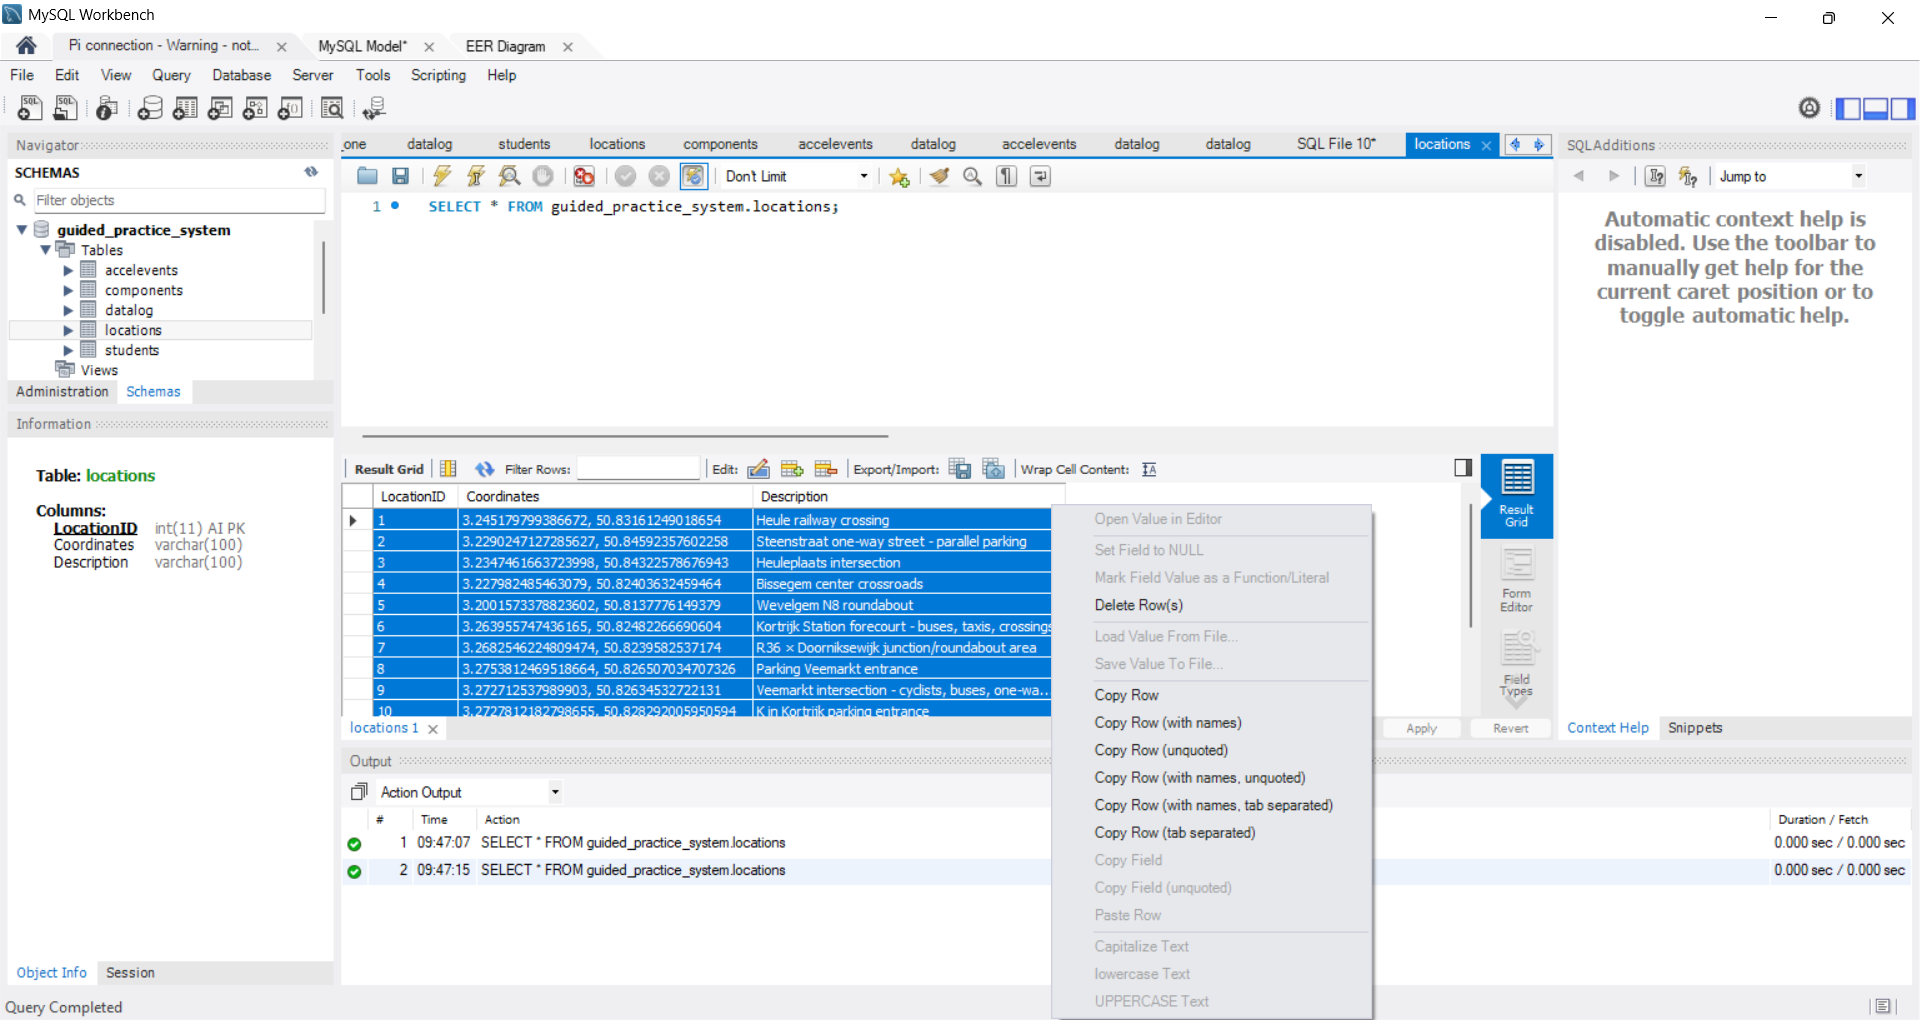Stop the executing query
The height and width of the screenshot is (1020, 1920).
pos(543,176)
